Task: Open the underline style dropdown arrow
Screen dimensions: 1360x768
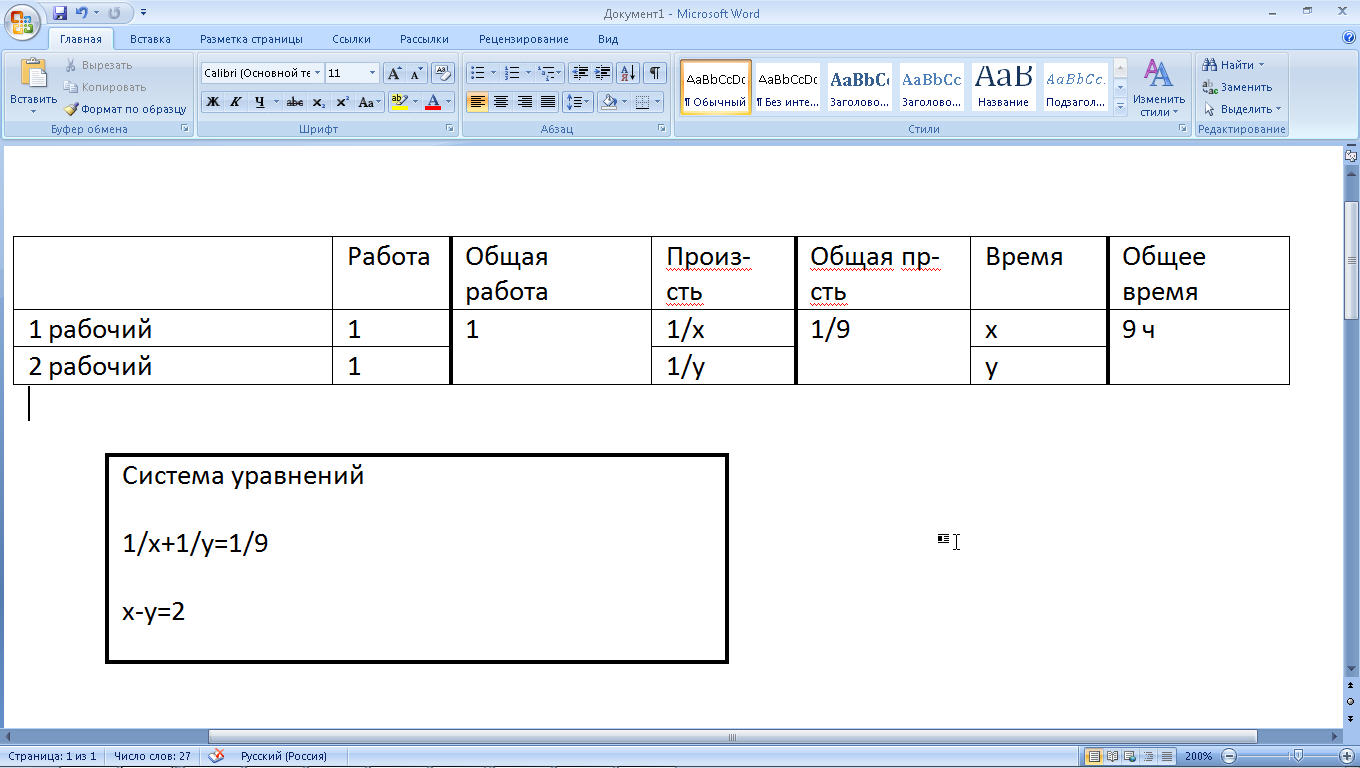Action: pyautogui.click(x=275, y=102)
